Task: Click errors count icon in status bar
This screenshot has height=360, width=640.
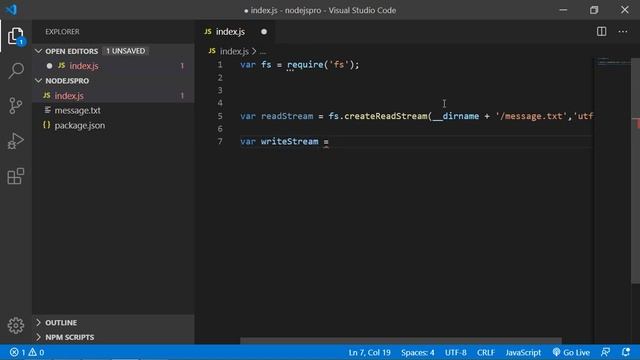Action: pos(17,352)
